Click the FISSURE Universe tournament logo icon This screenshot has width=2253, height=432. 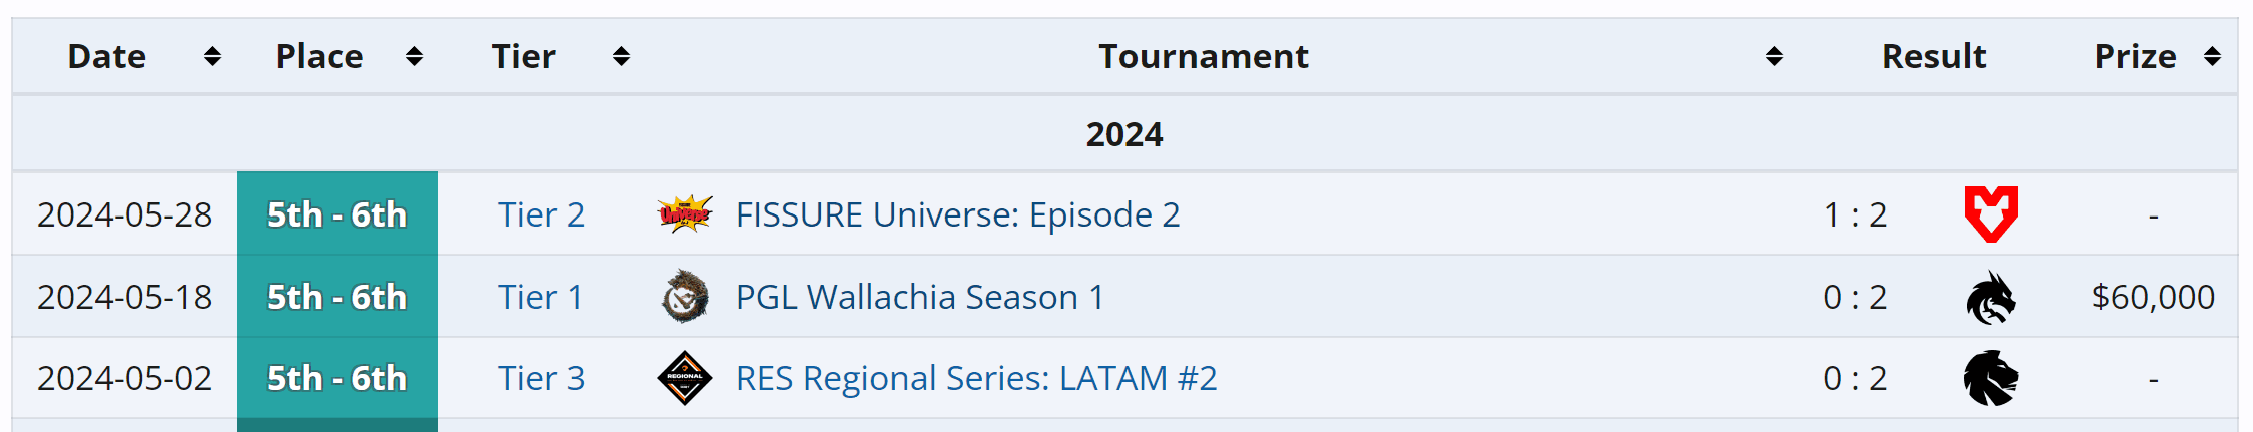685,214
